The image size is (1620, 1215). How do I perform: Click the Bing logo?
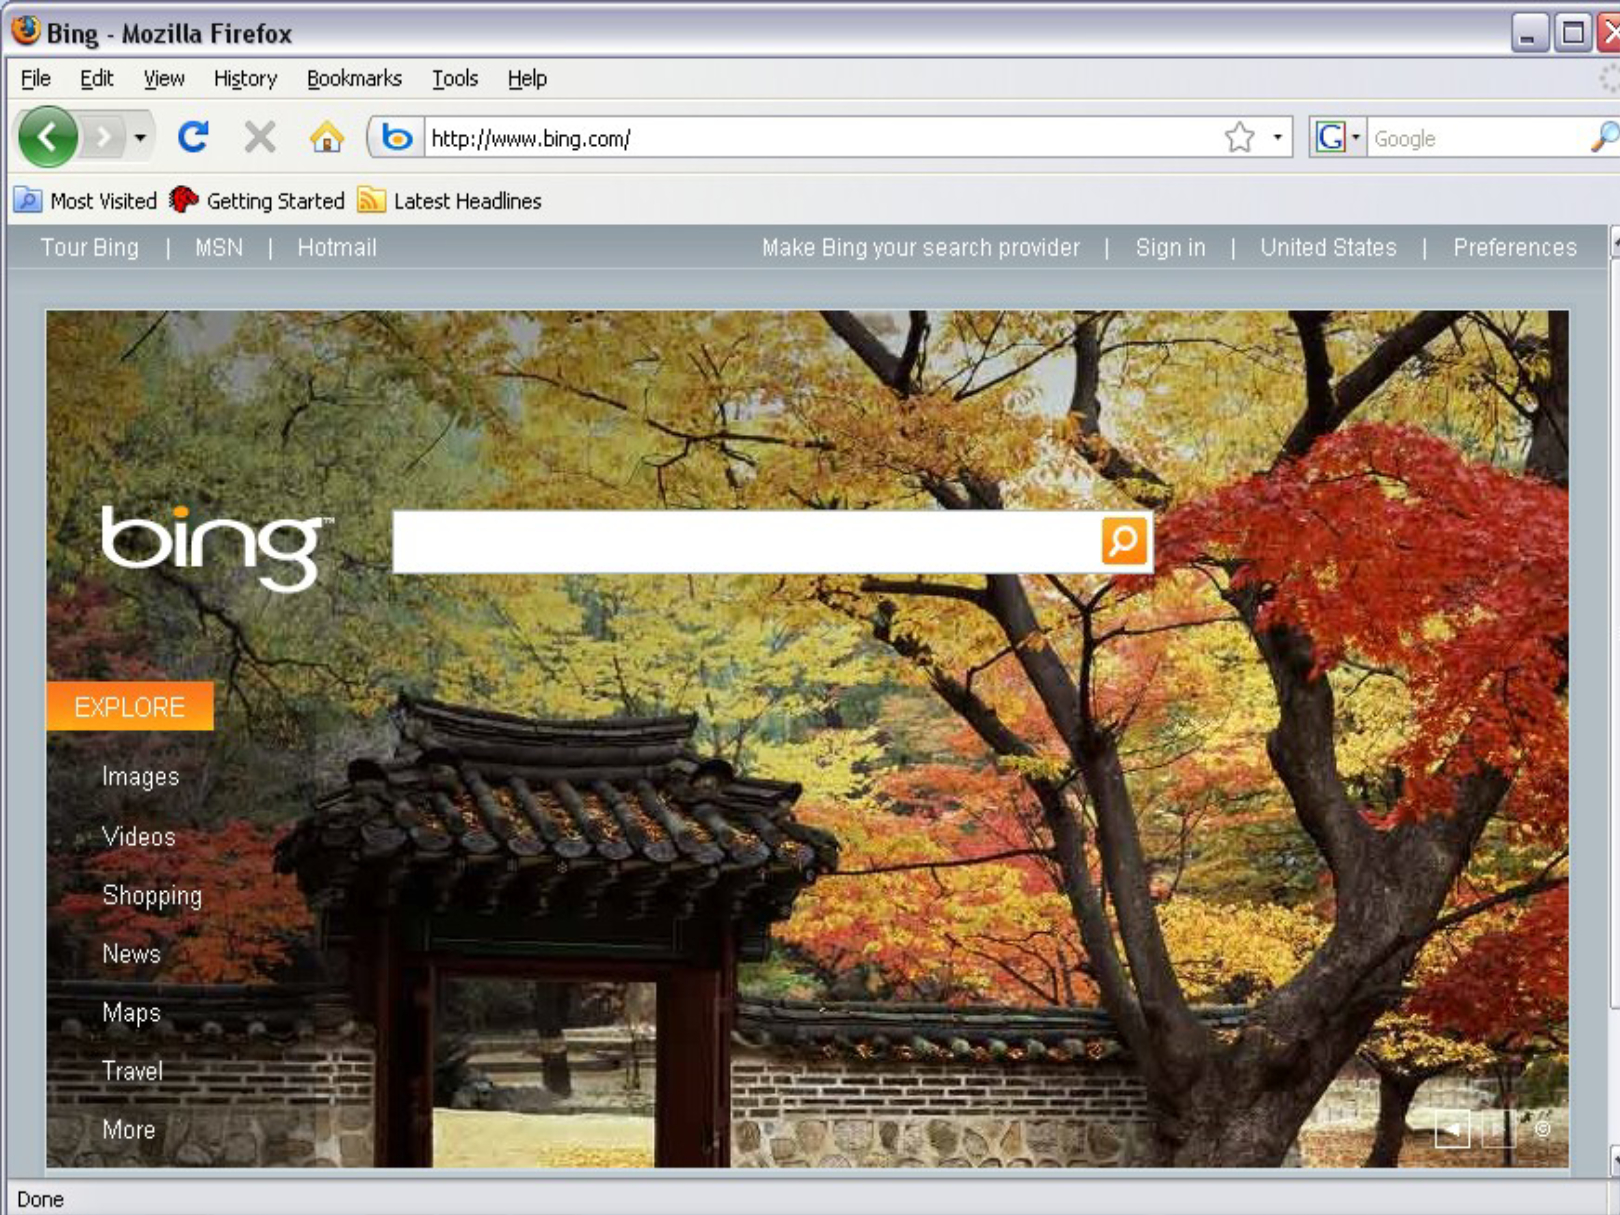[216, 548]
